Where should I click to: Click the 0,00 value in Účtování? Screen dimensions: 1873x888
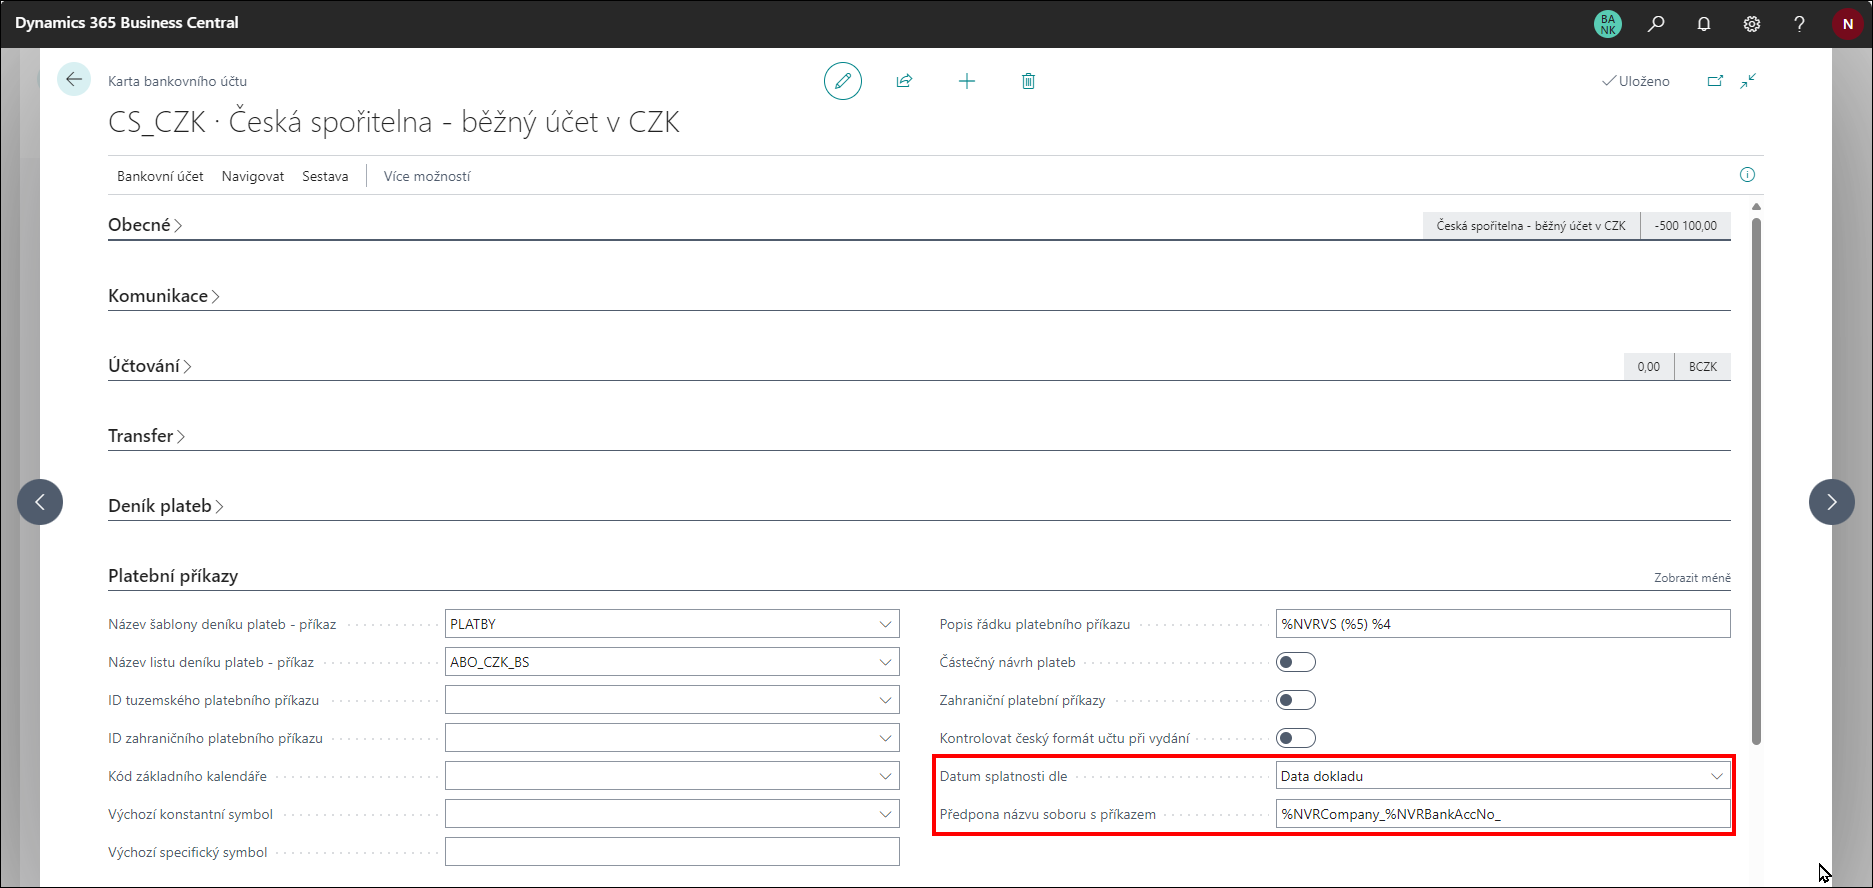coord(1649,367)
